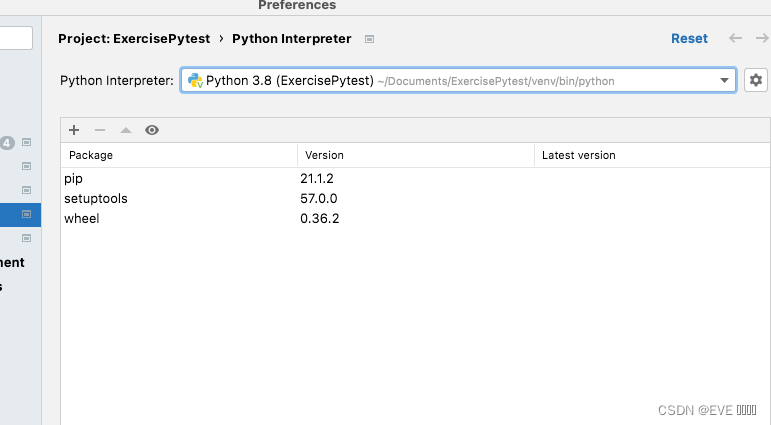This screenshot has width=771, height=425.
Task: Click the highlighted sidebar settings item
Action: [20, 214]
